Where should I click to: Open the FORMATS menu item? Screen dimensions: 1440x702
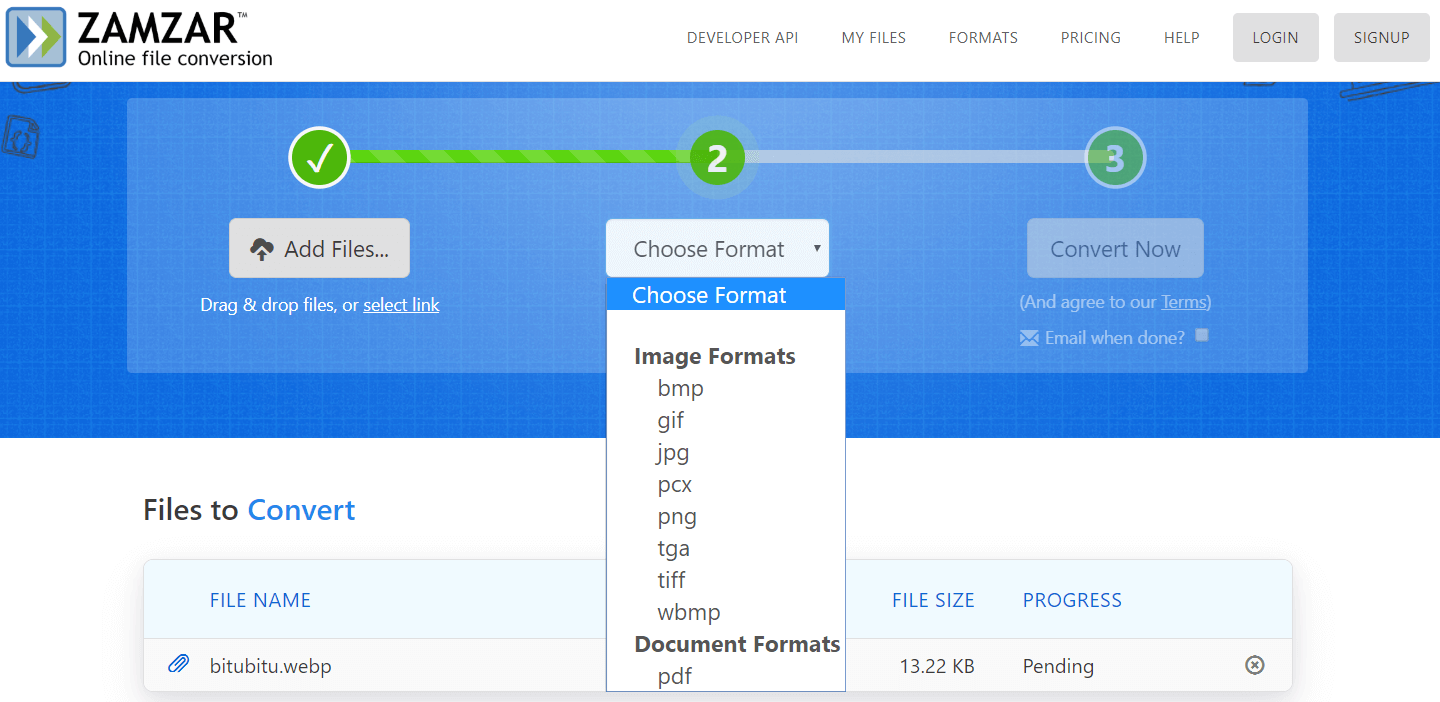(982, 37)
